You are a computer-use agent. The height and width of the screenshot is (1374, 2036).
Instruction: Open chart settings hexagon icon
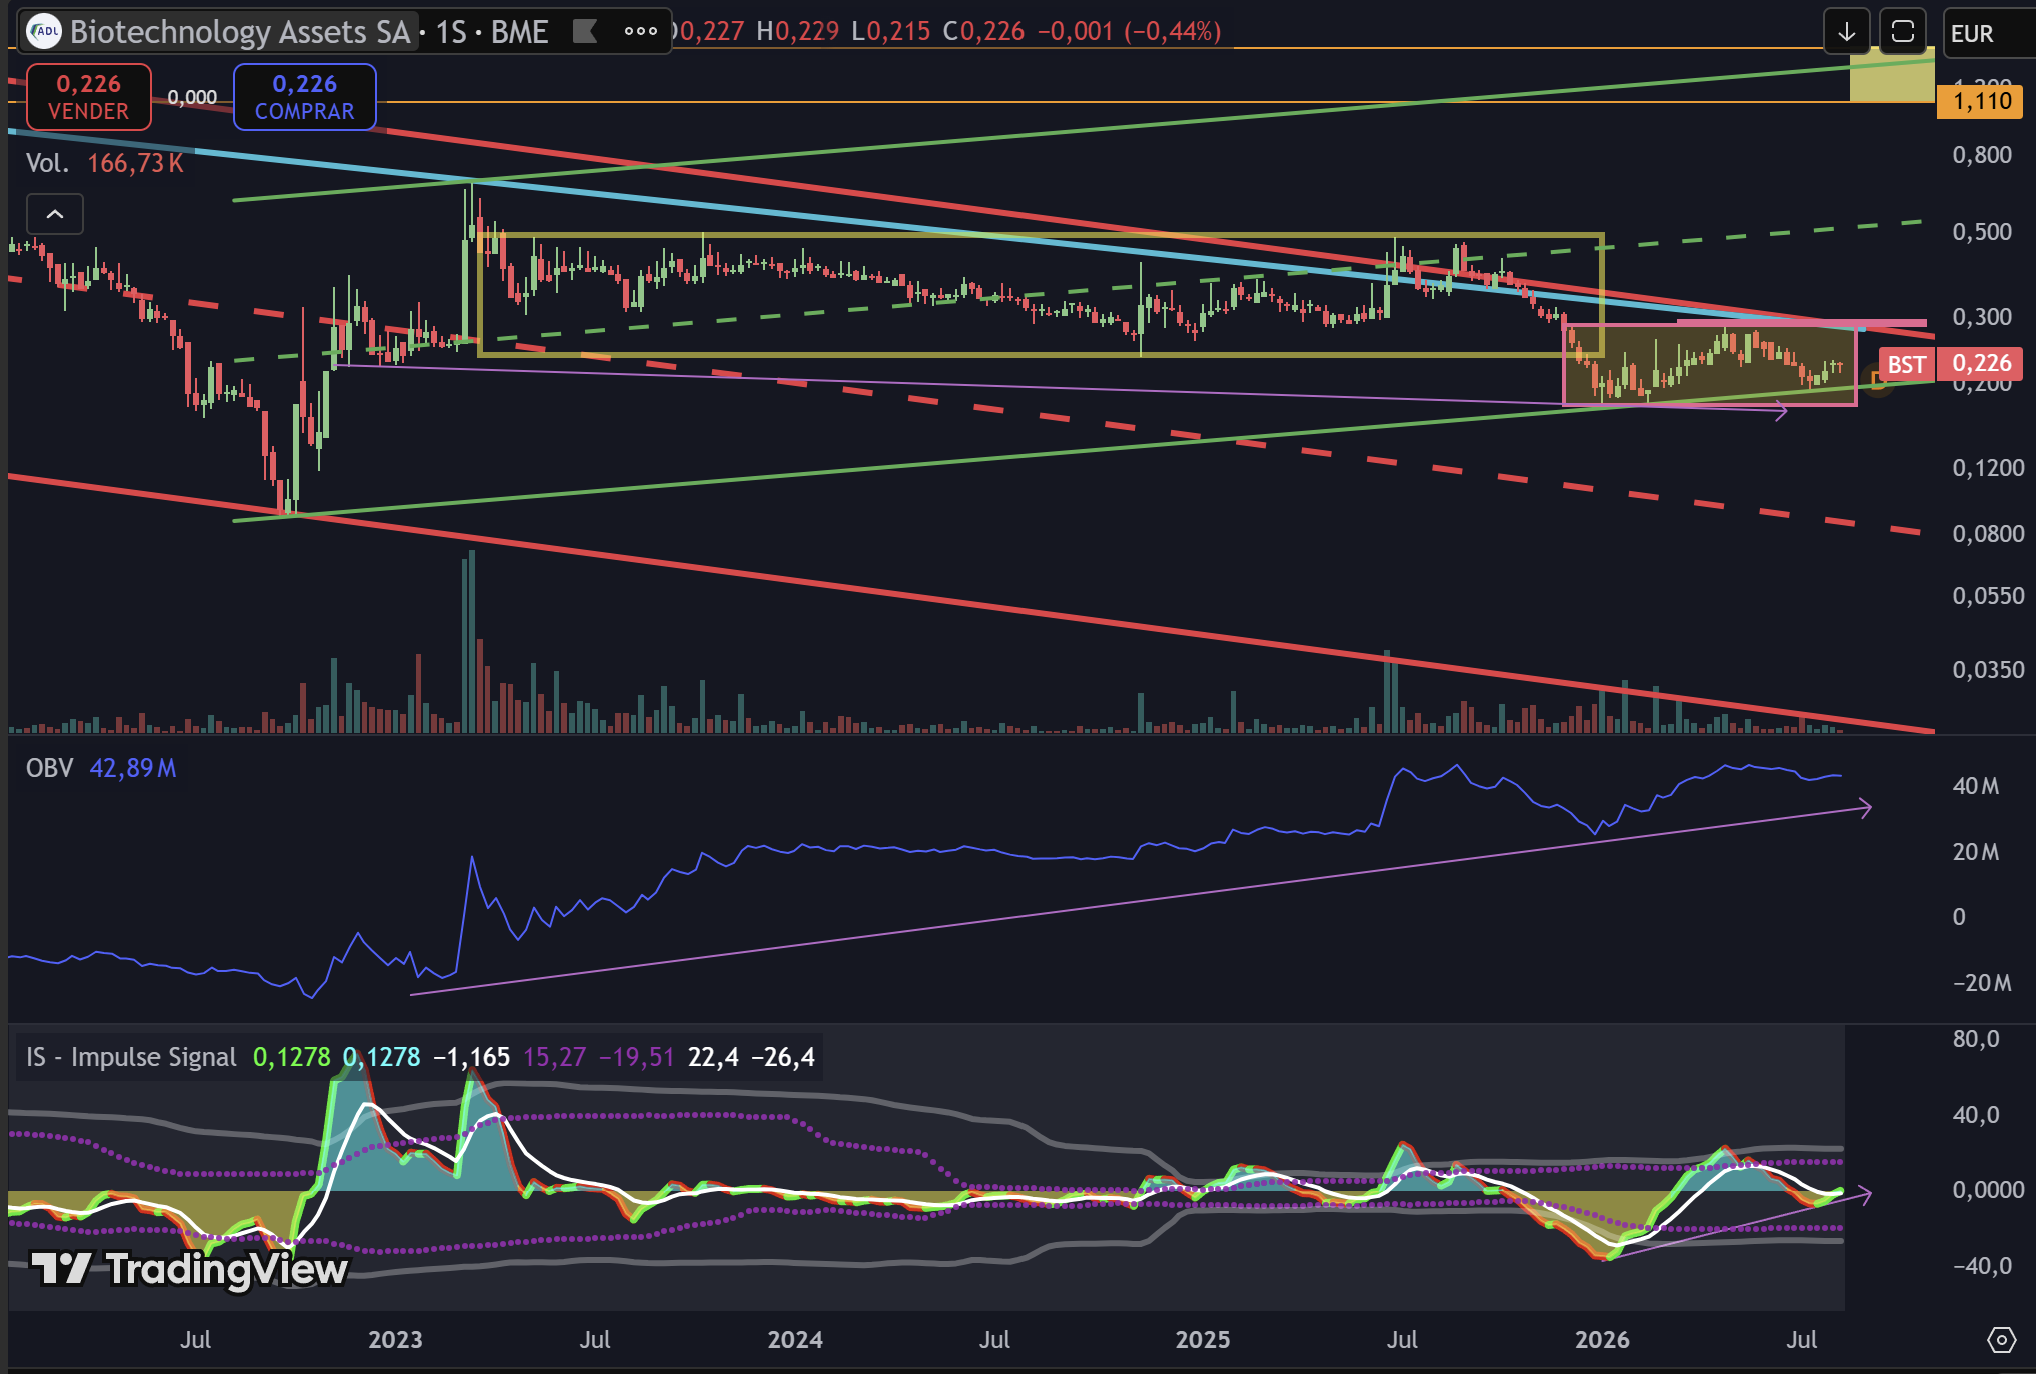tap(2002, 1339)
